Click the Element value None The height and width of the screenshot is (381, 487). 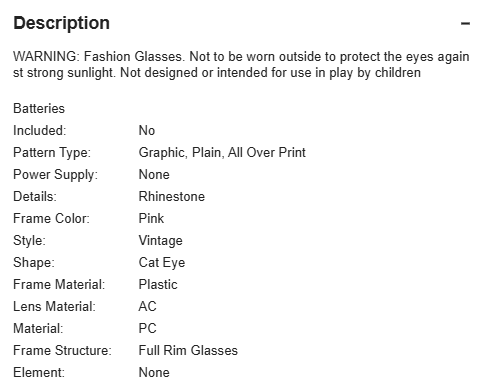point(154,372)
